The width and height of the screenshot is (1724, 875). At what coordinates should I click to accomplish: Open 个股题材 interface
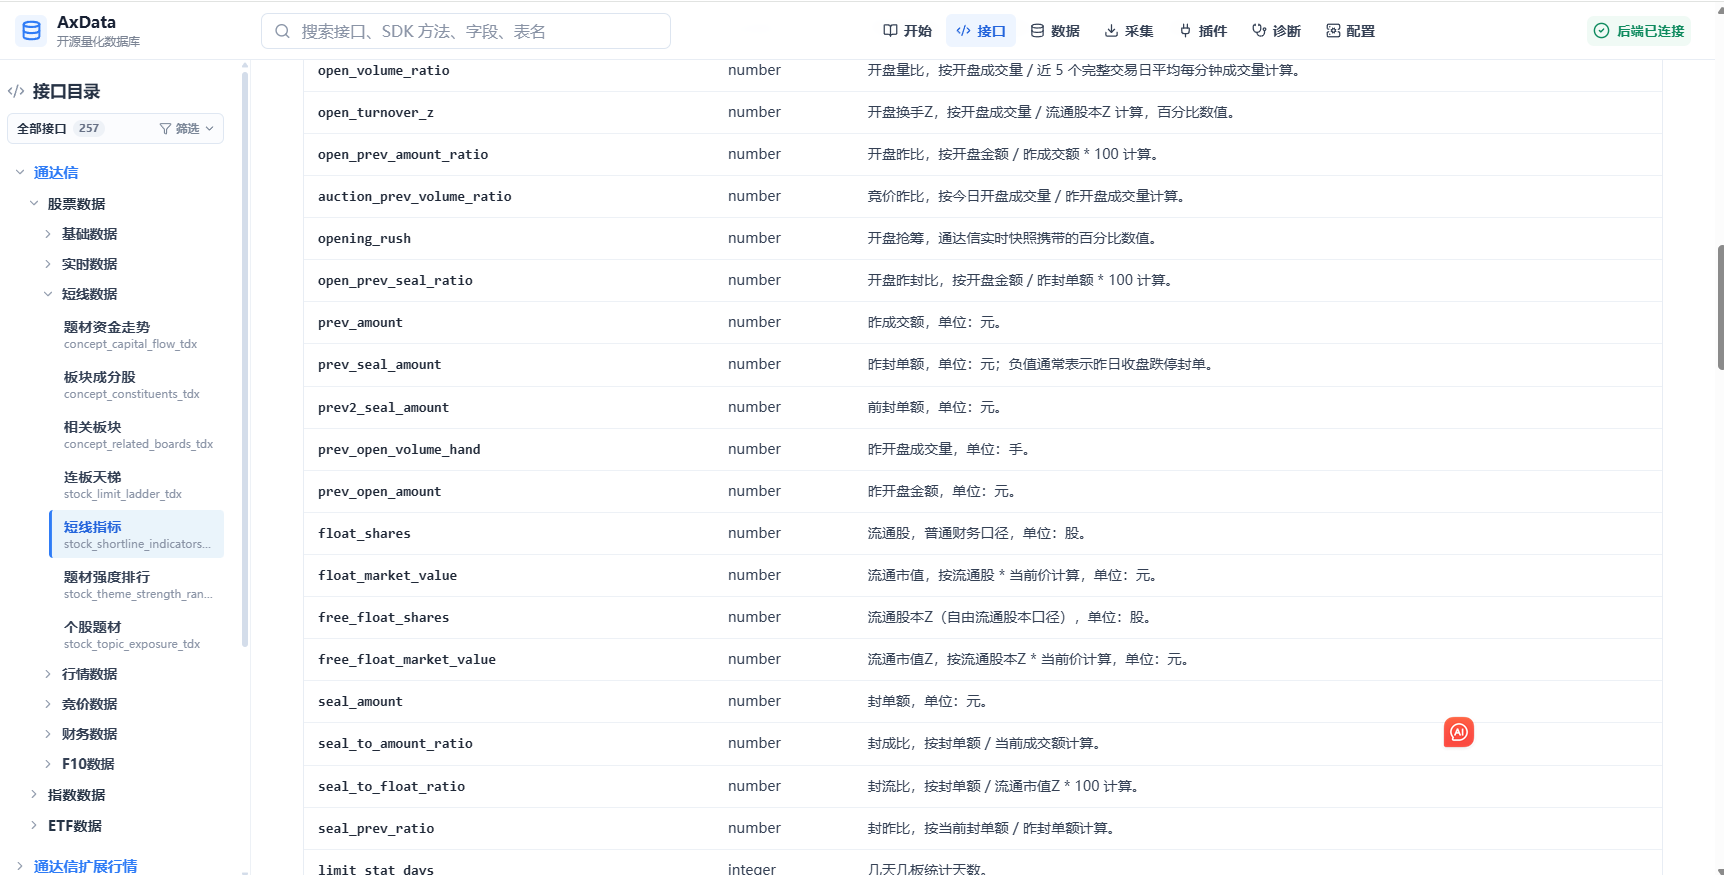[137, 634]
